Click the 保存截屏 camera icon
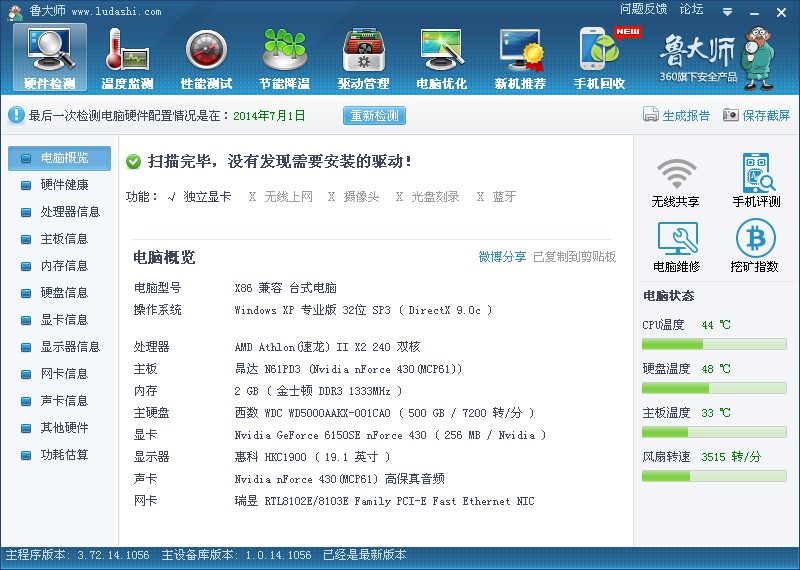 731,115
